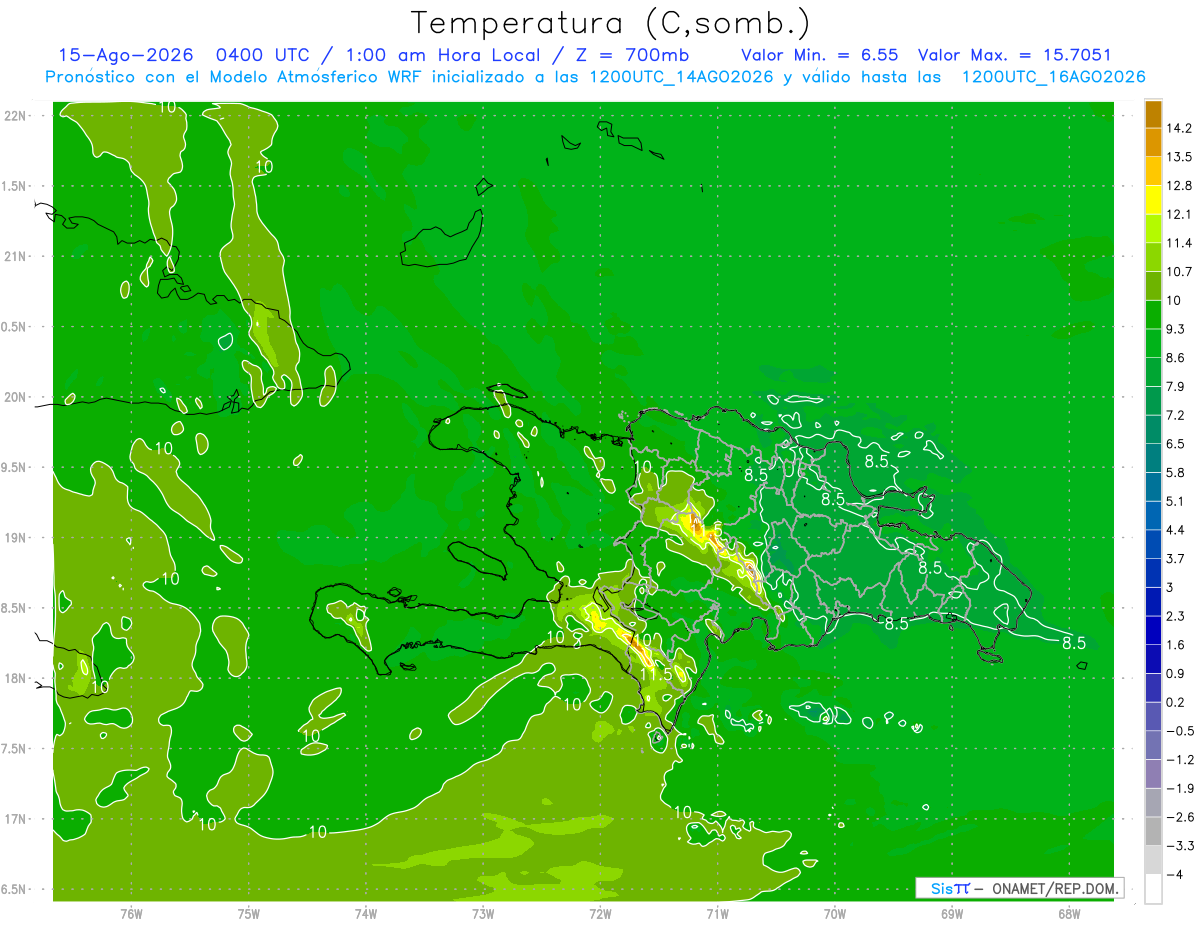Viewport: 1200px width, 927px height.
Task: Click the '19N' latitude axis label
Action: [15, 538]
